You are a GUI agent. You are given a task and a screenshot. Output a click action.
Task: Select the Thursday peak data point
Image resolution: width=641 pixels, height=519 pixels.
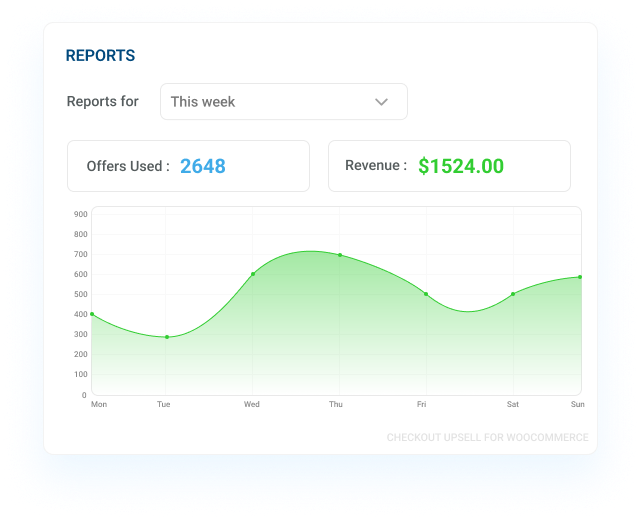pos(340,255)
